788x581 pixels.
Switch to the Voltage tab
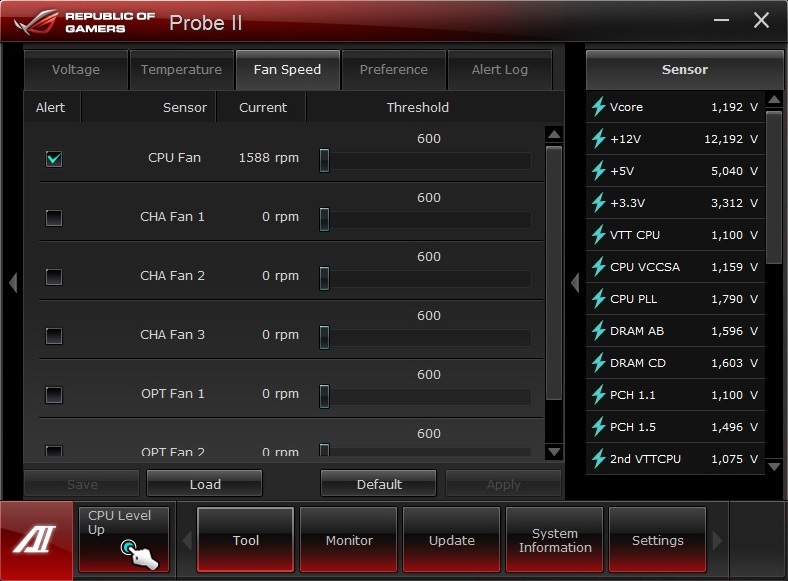(76, 70)
